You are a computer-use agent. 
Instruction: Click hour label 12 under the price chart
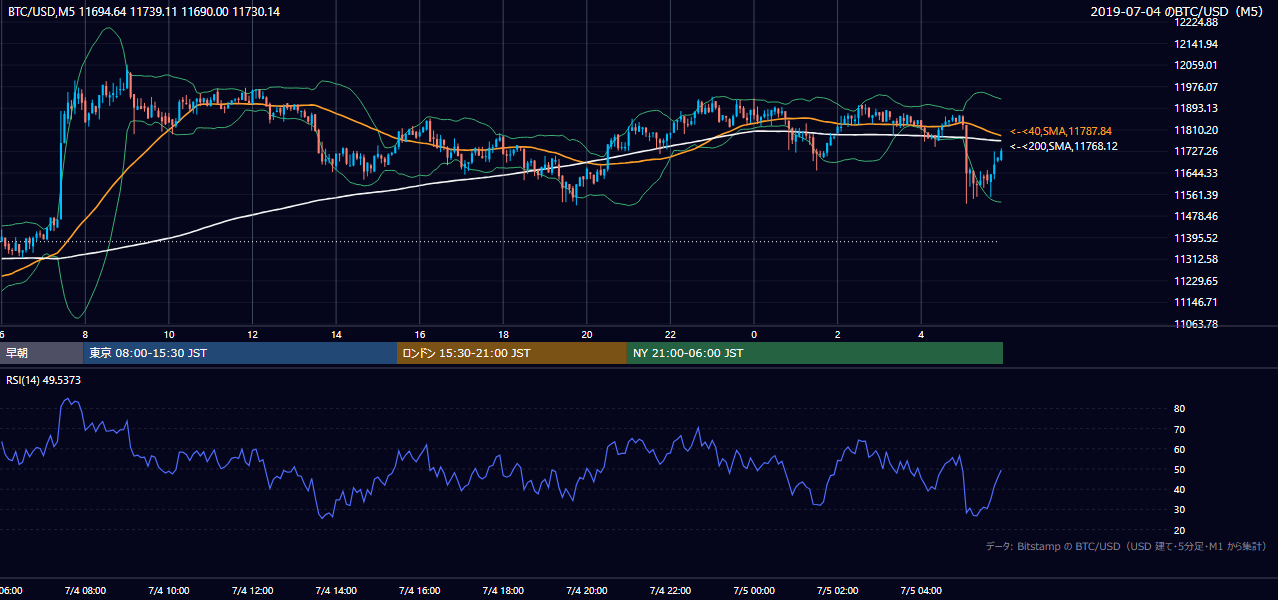point(253,334)
